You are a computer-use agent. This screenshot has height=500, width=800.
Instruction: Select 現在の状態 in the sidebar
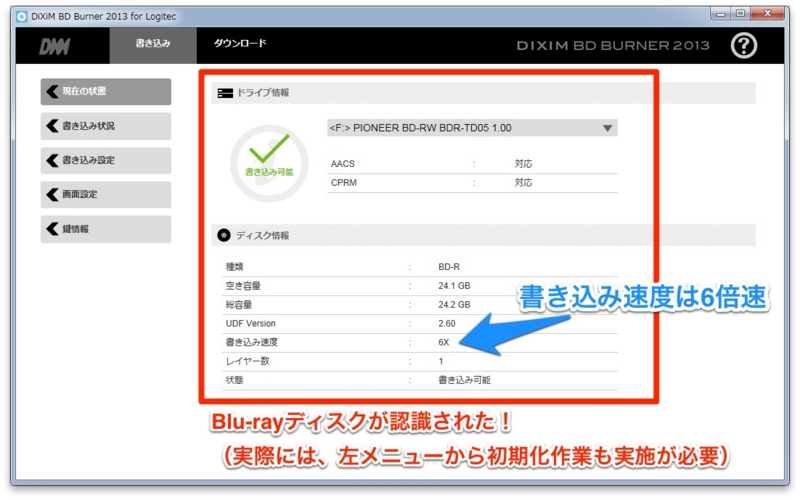(106, 91)
